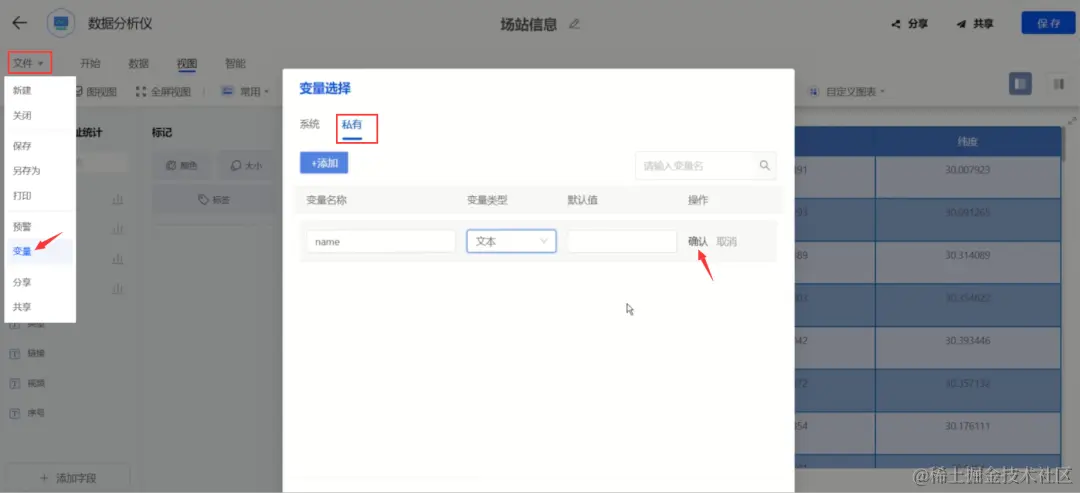Click 确认 to confirm the variable
The height and width of the screenshot is (493, 1080).
tap(698, 242)
